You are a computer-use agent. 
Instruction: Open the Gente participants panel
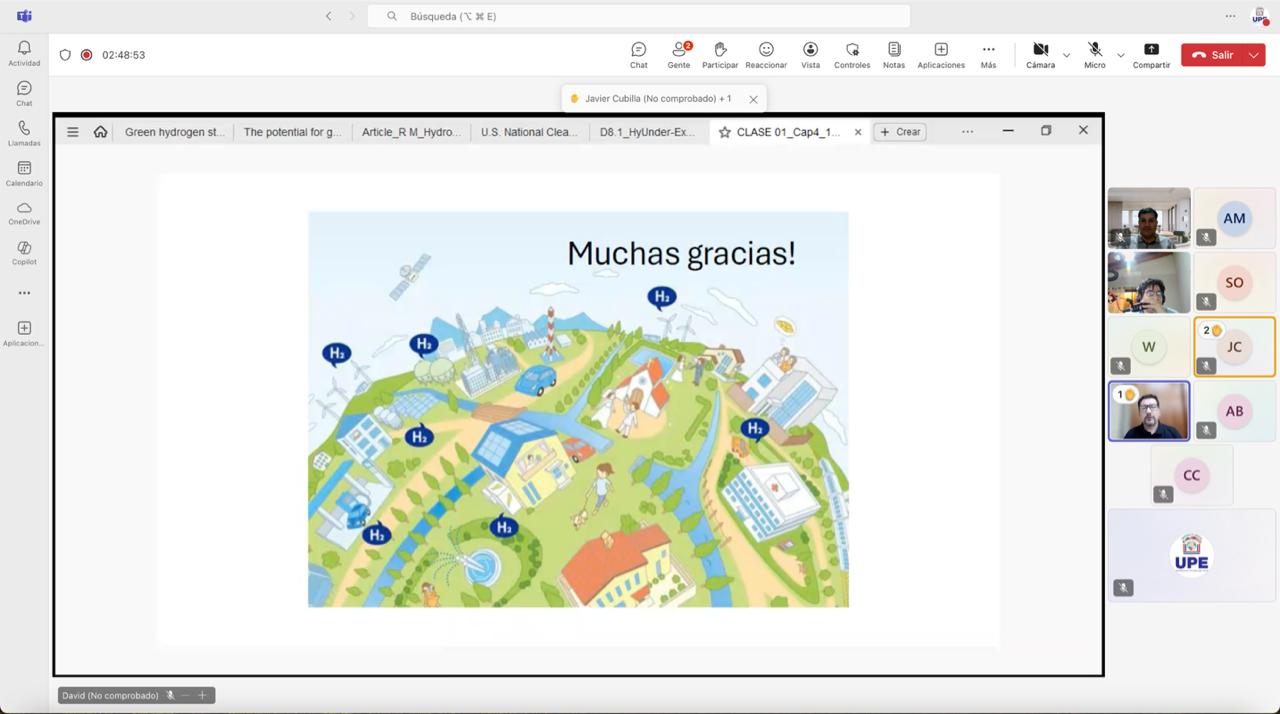pyautogui.click(x=678, y=54)
